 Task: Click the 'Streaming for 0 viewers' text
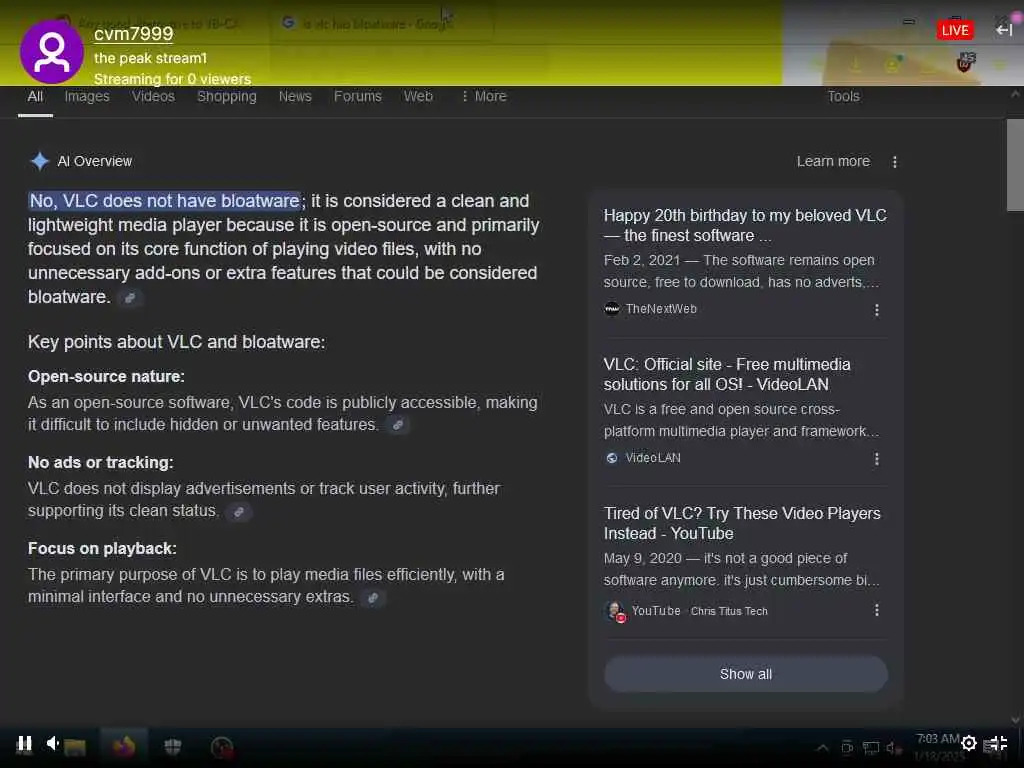tap(172, 79)
